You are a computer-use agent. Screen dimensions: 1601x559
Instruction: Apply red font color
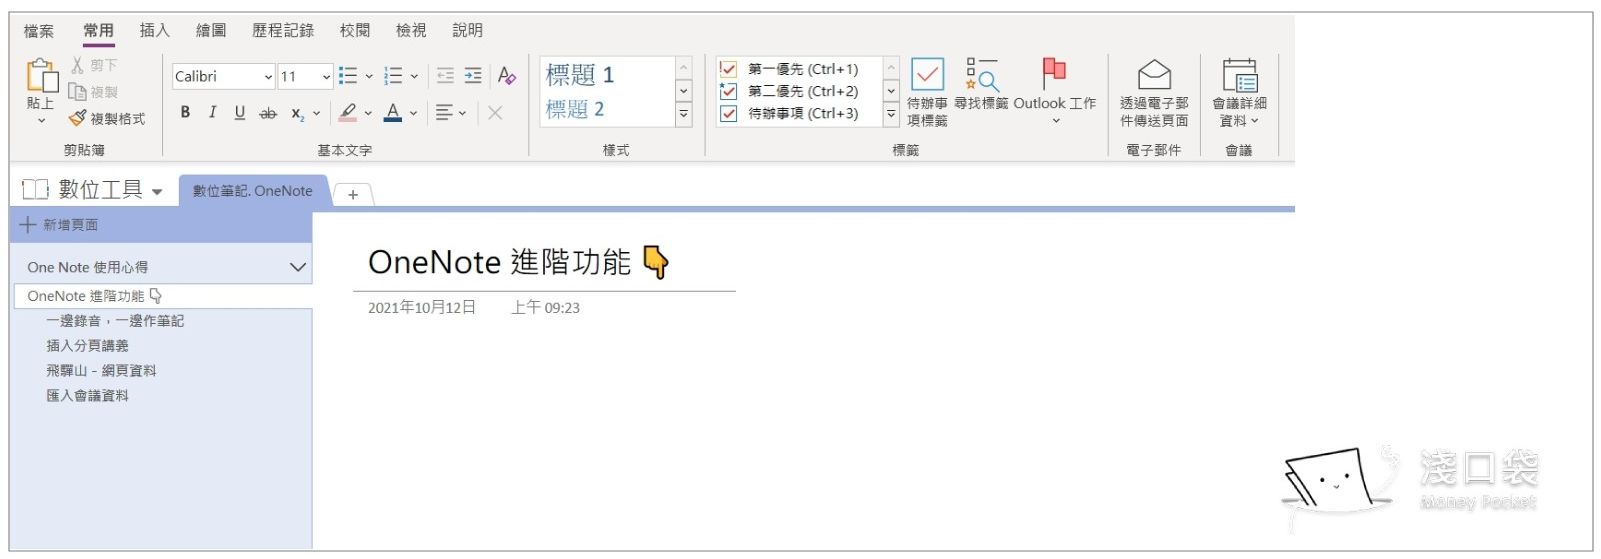tap(393, 113)
